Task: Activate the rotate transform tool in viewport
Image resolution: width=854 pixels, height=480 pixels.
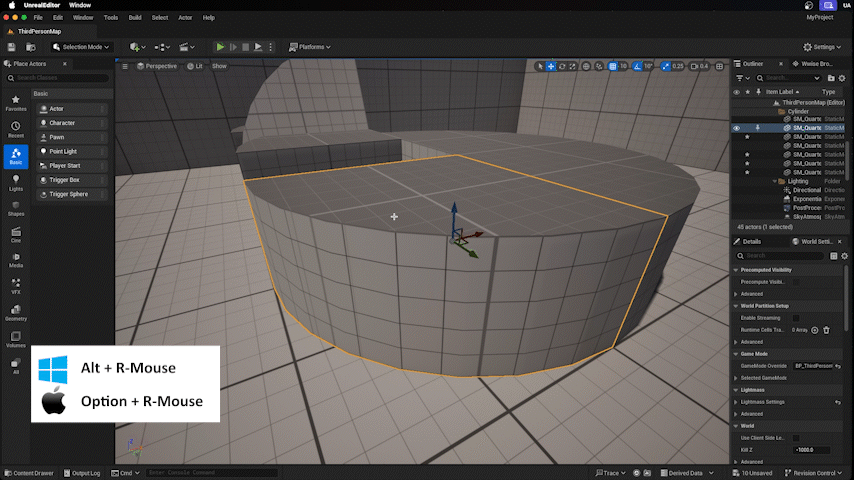Action: pyautogui.click(x=562, y=66)
